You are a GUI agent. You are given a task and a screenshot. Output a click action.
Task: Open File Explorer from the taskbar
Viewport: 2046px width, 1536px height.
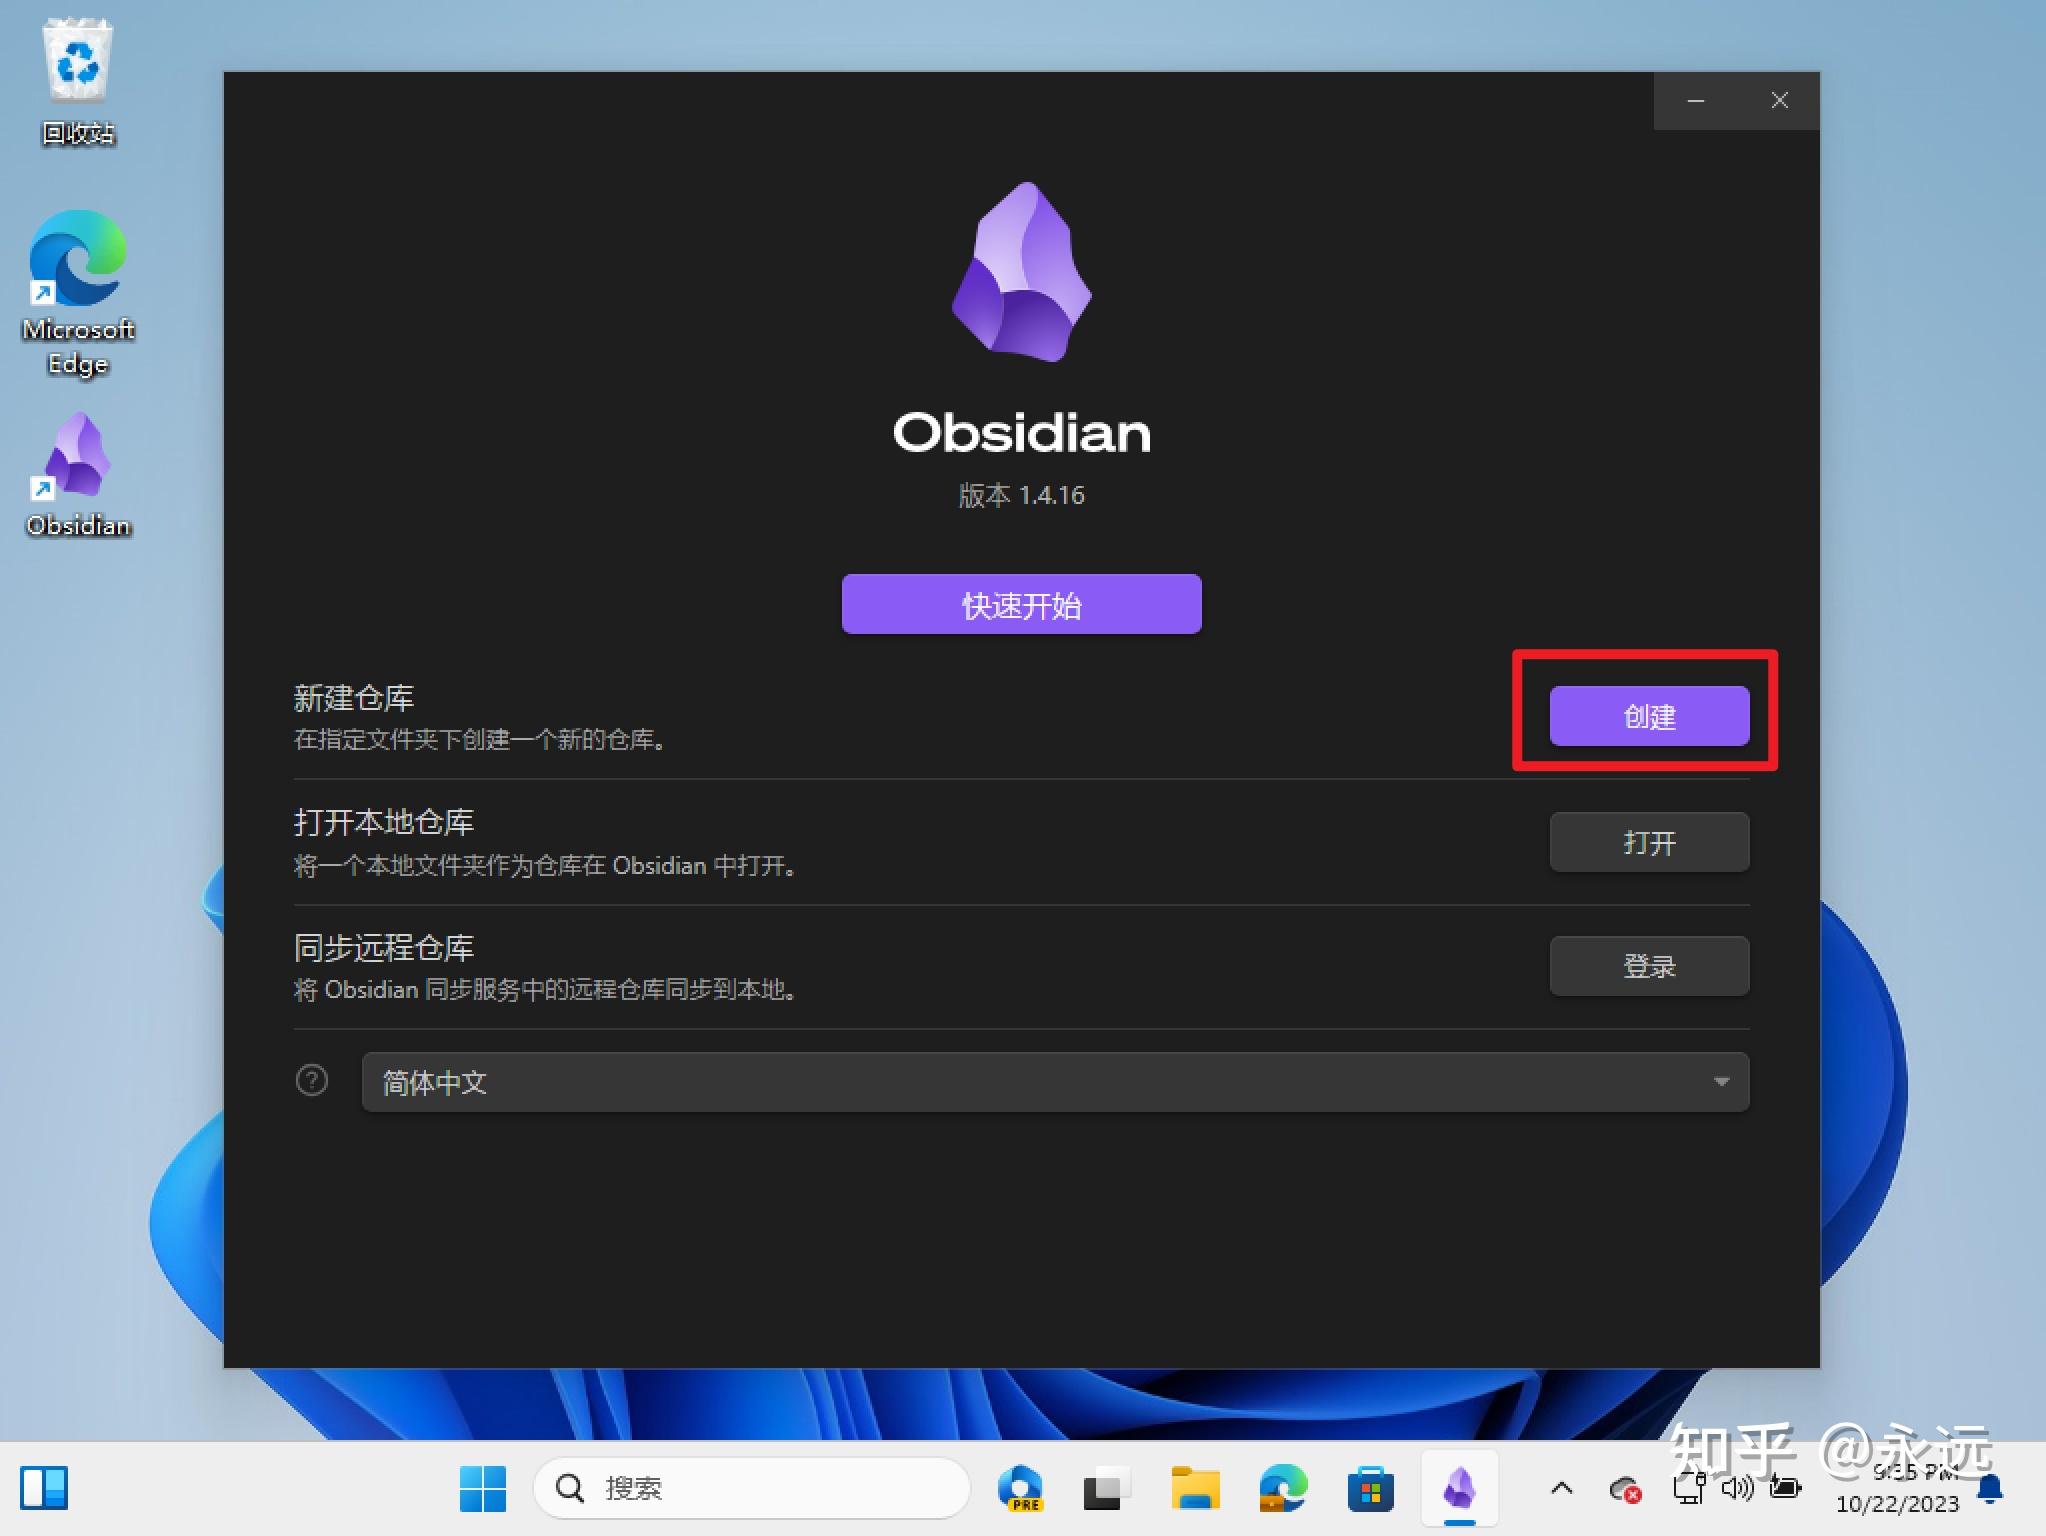(1197, 1488)
